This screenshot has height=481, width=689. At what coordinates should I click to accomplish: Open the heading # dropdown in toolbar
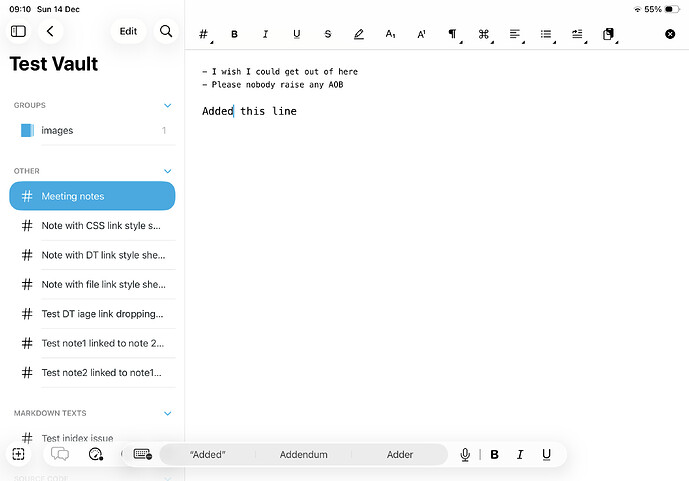click(204, 34)
